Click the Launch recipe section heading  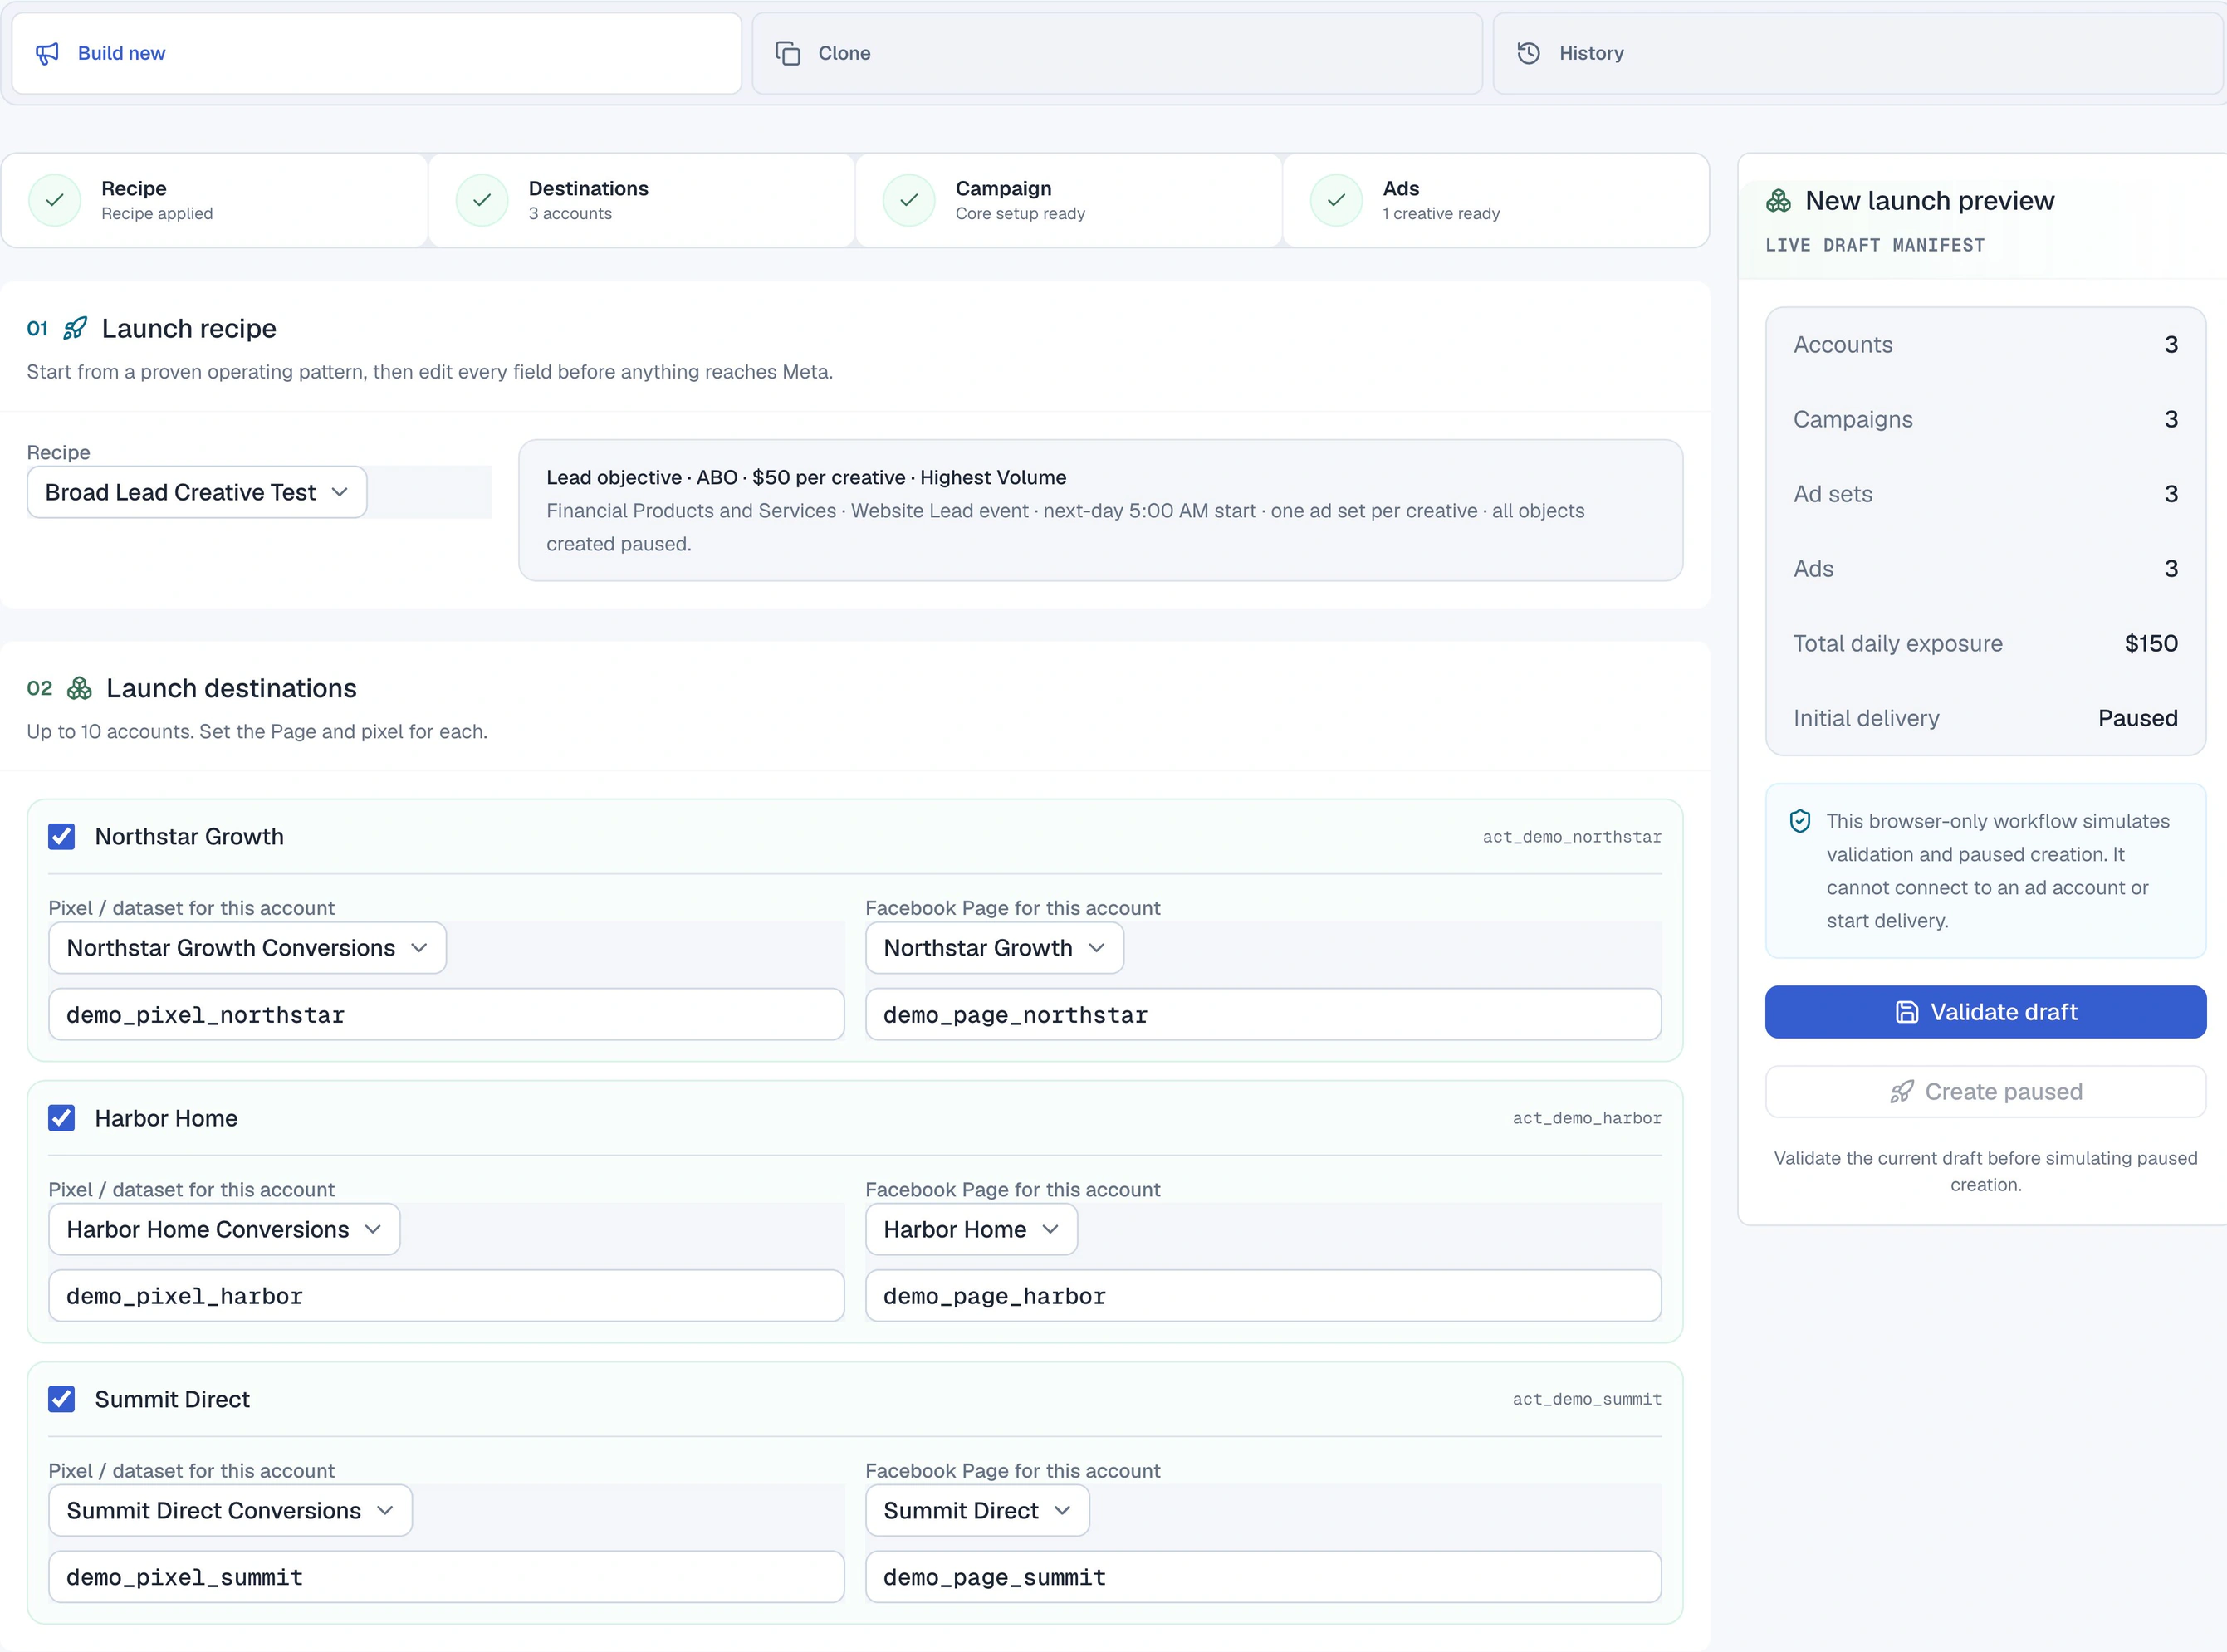pyautogui.click(x=189, y=328)
